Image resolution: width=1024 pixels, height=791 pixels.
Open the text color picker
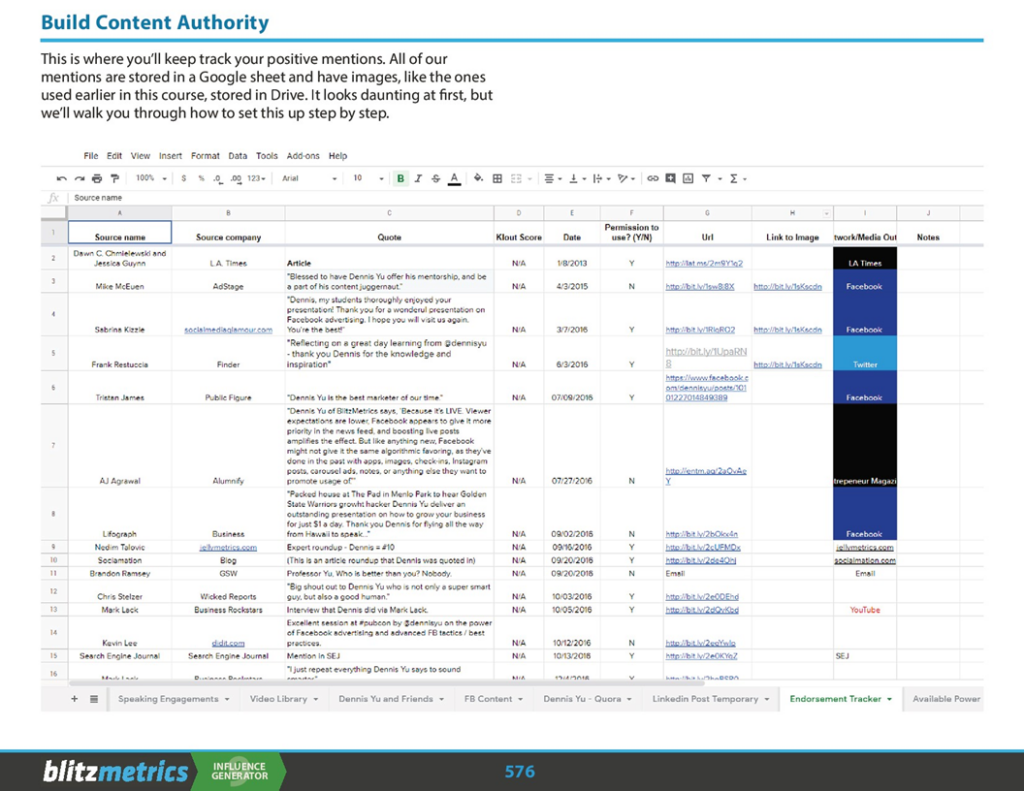tap(455, 178)
